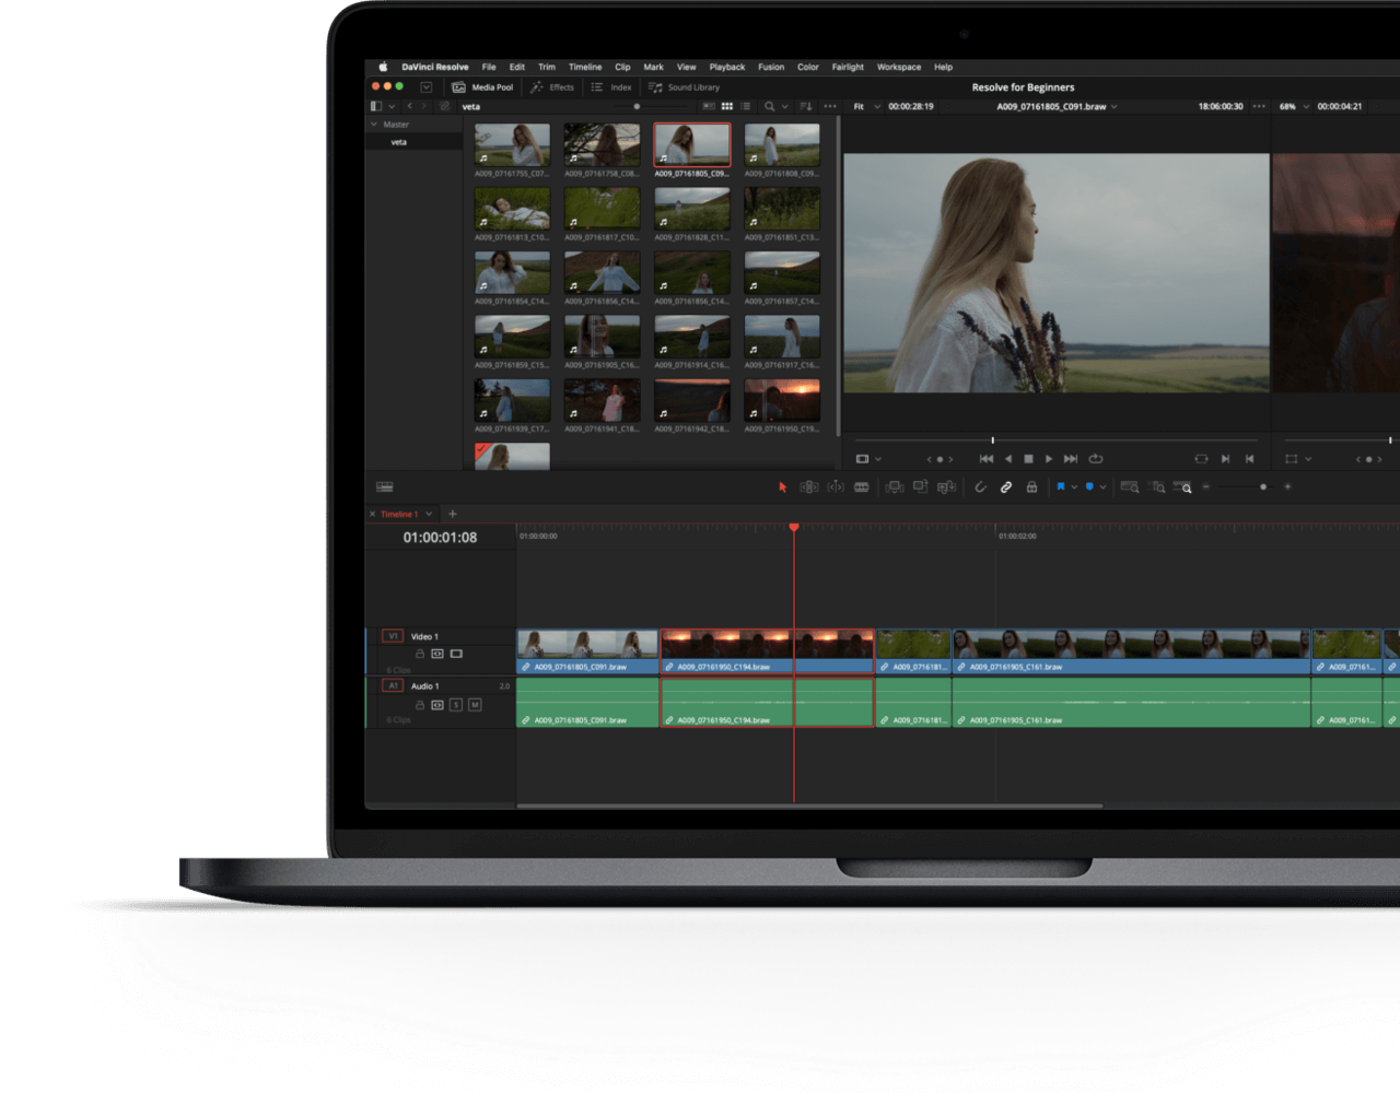Toggle the Snapping magnet in timeline toolbar
This screenshot has width=1400, height=1093.
pyautogui.click(x=980, y=487)
